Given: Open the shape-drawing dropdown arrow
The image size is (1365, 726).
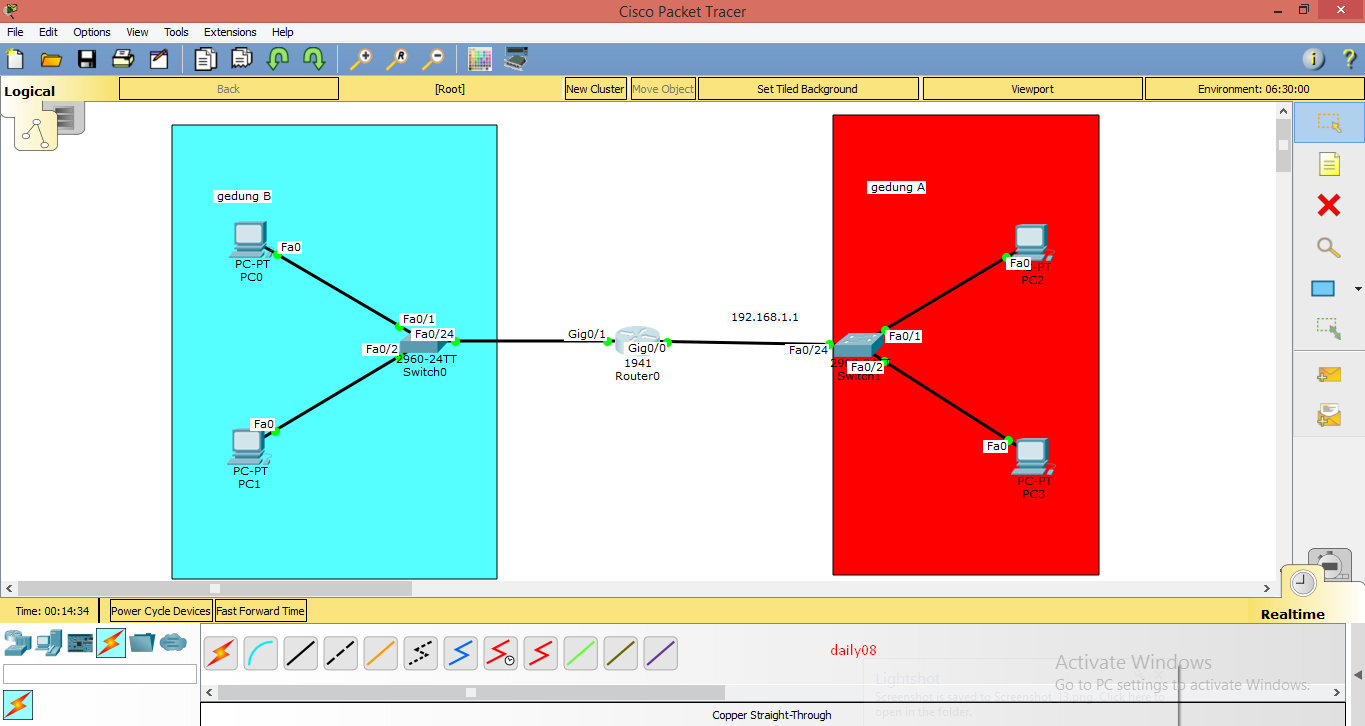Looking at the screenshot, I should pyautogui.click(x=1356, y=289).
